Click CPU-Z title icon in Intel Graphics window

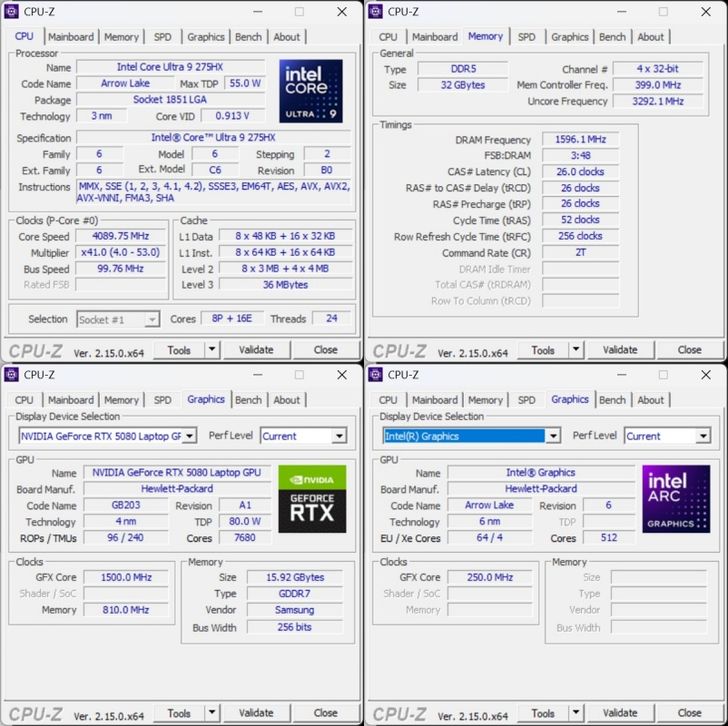coord(376,375)
